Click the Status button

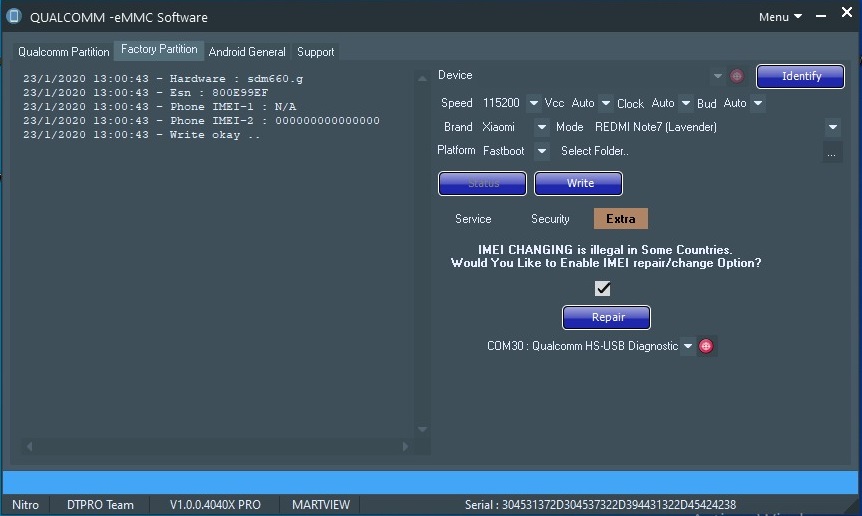482,183
